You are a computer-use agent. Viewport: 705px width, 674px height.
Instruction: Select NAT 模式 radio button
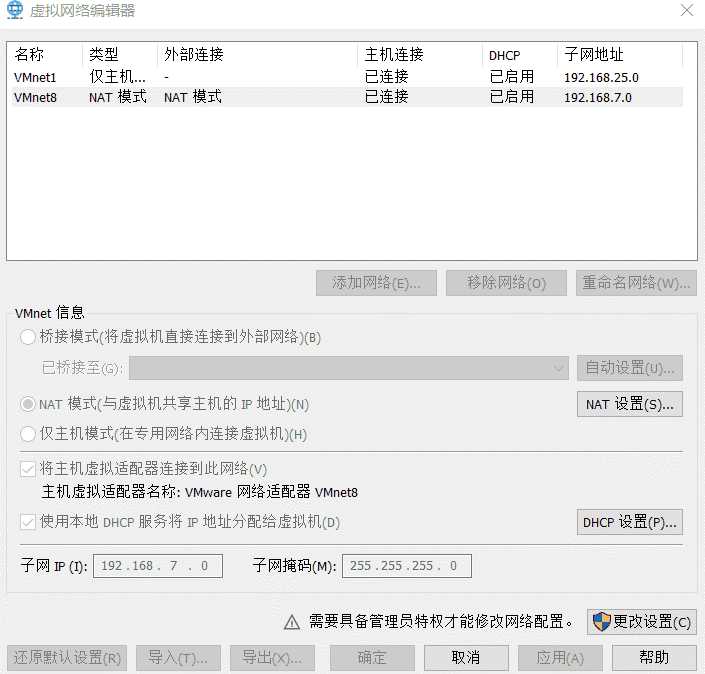pyautogui.click(x=28, y=404)
